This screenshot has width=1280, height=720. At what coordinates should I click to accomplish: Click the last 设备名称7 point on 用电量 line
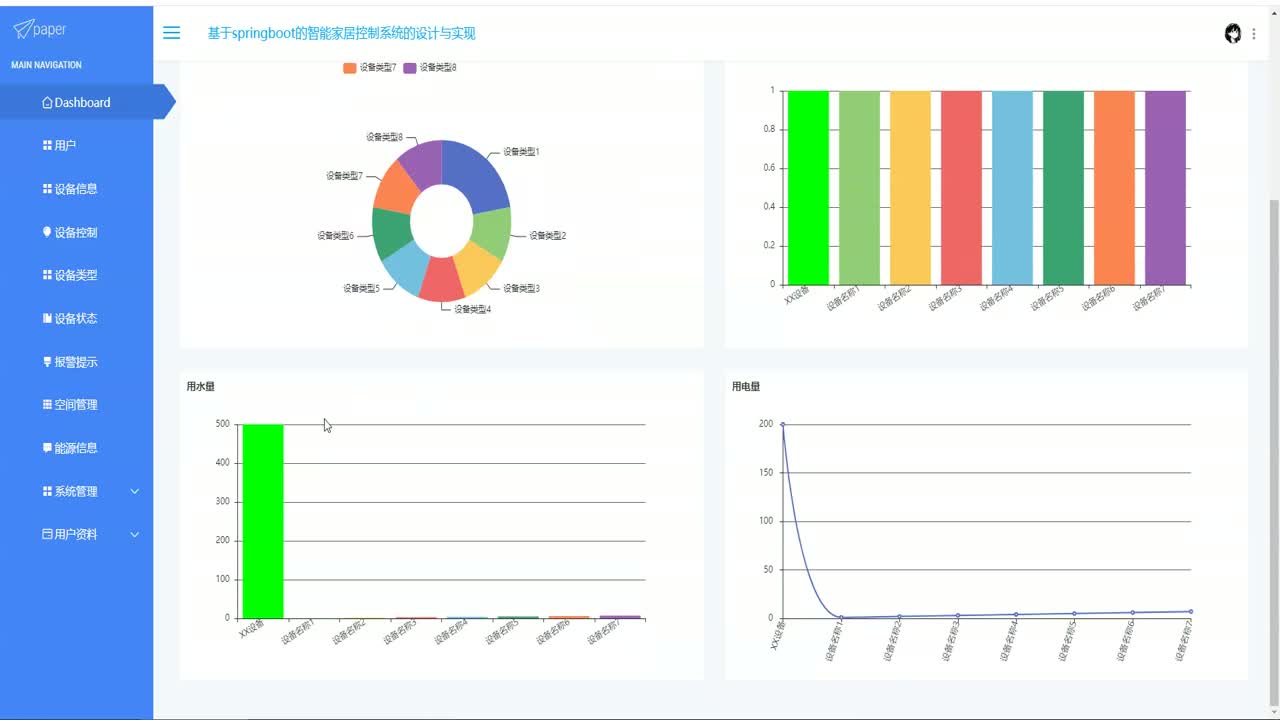pos(1190,611)
